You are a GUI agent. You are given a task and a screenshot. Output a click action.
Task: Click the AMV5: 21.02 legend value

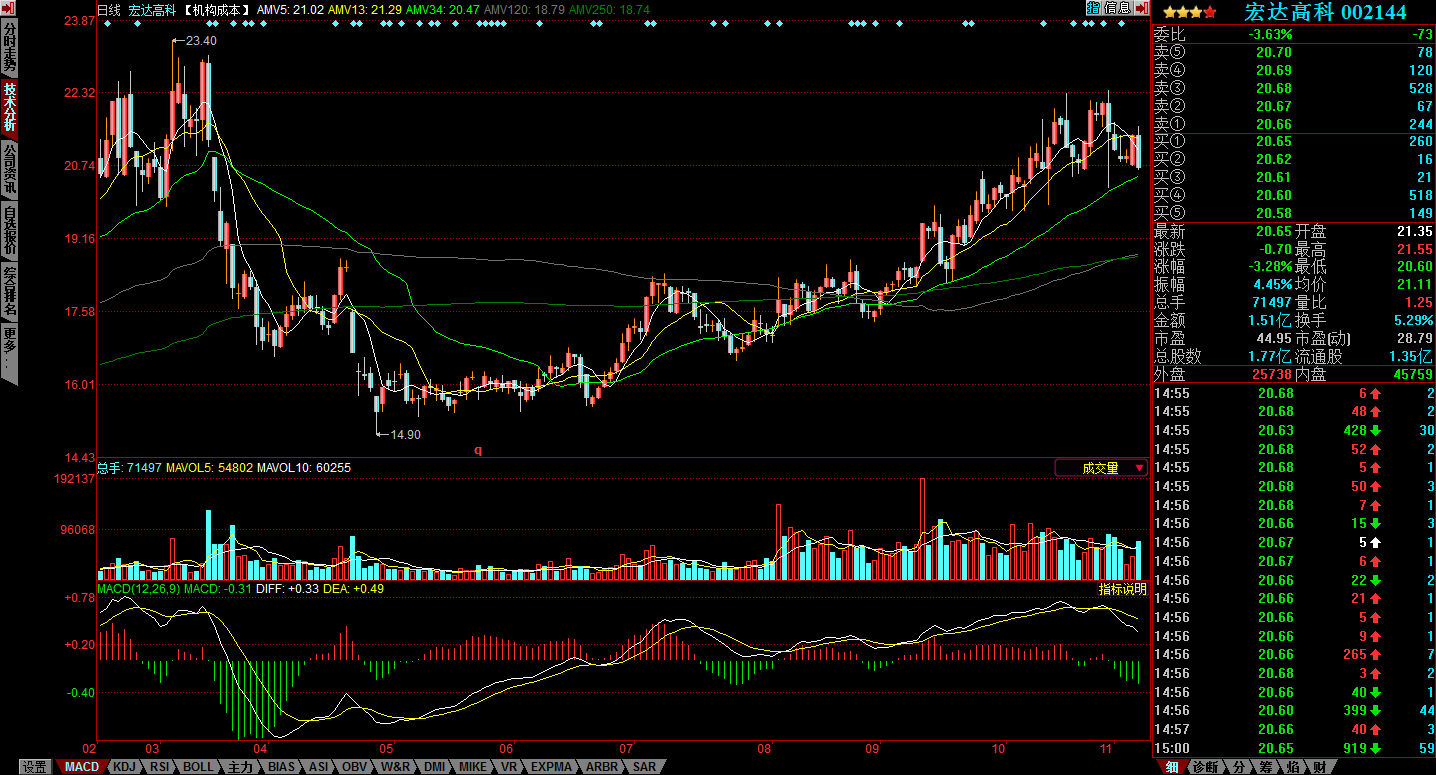click(289, 10)
